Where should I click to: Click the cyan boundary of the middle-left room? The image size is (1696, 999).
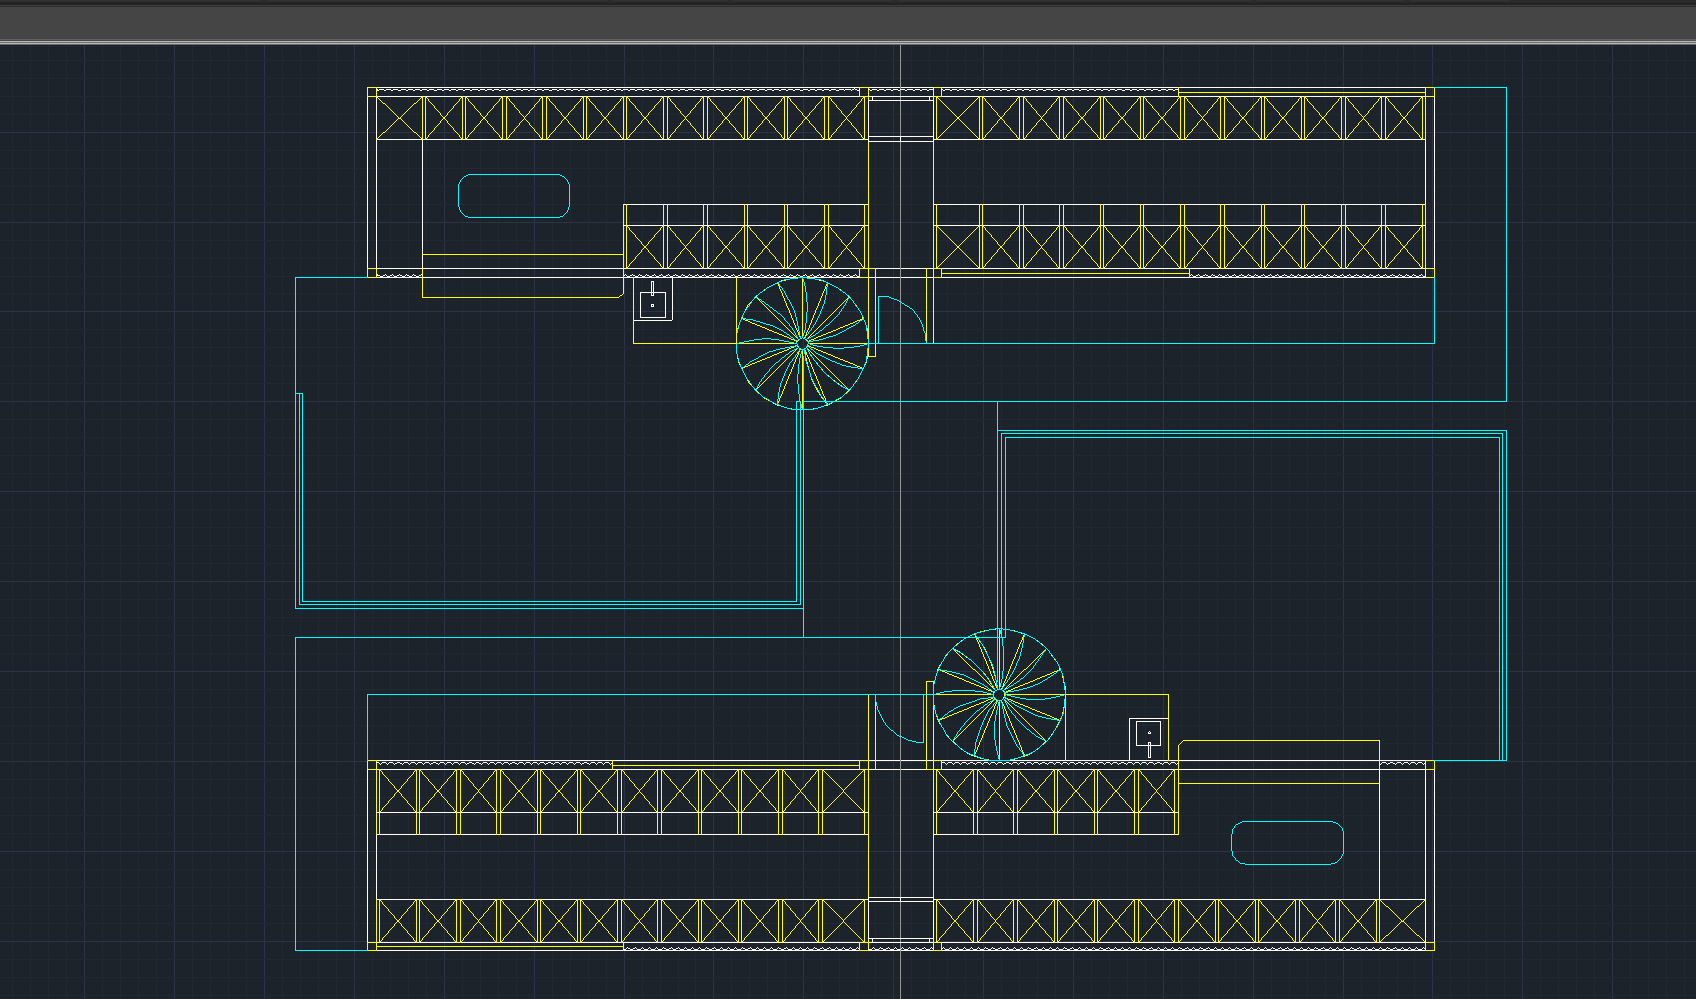point(550,603)
